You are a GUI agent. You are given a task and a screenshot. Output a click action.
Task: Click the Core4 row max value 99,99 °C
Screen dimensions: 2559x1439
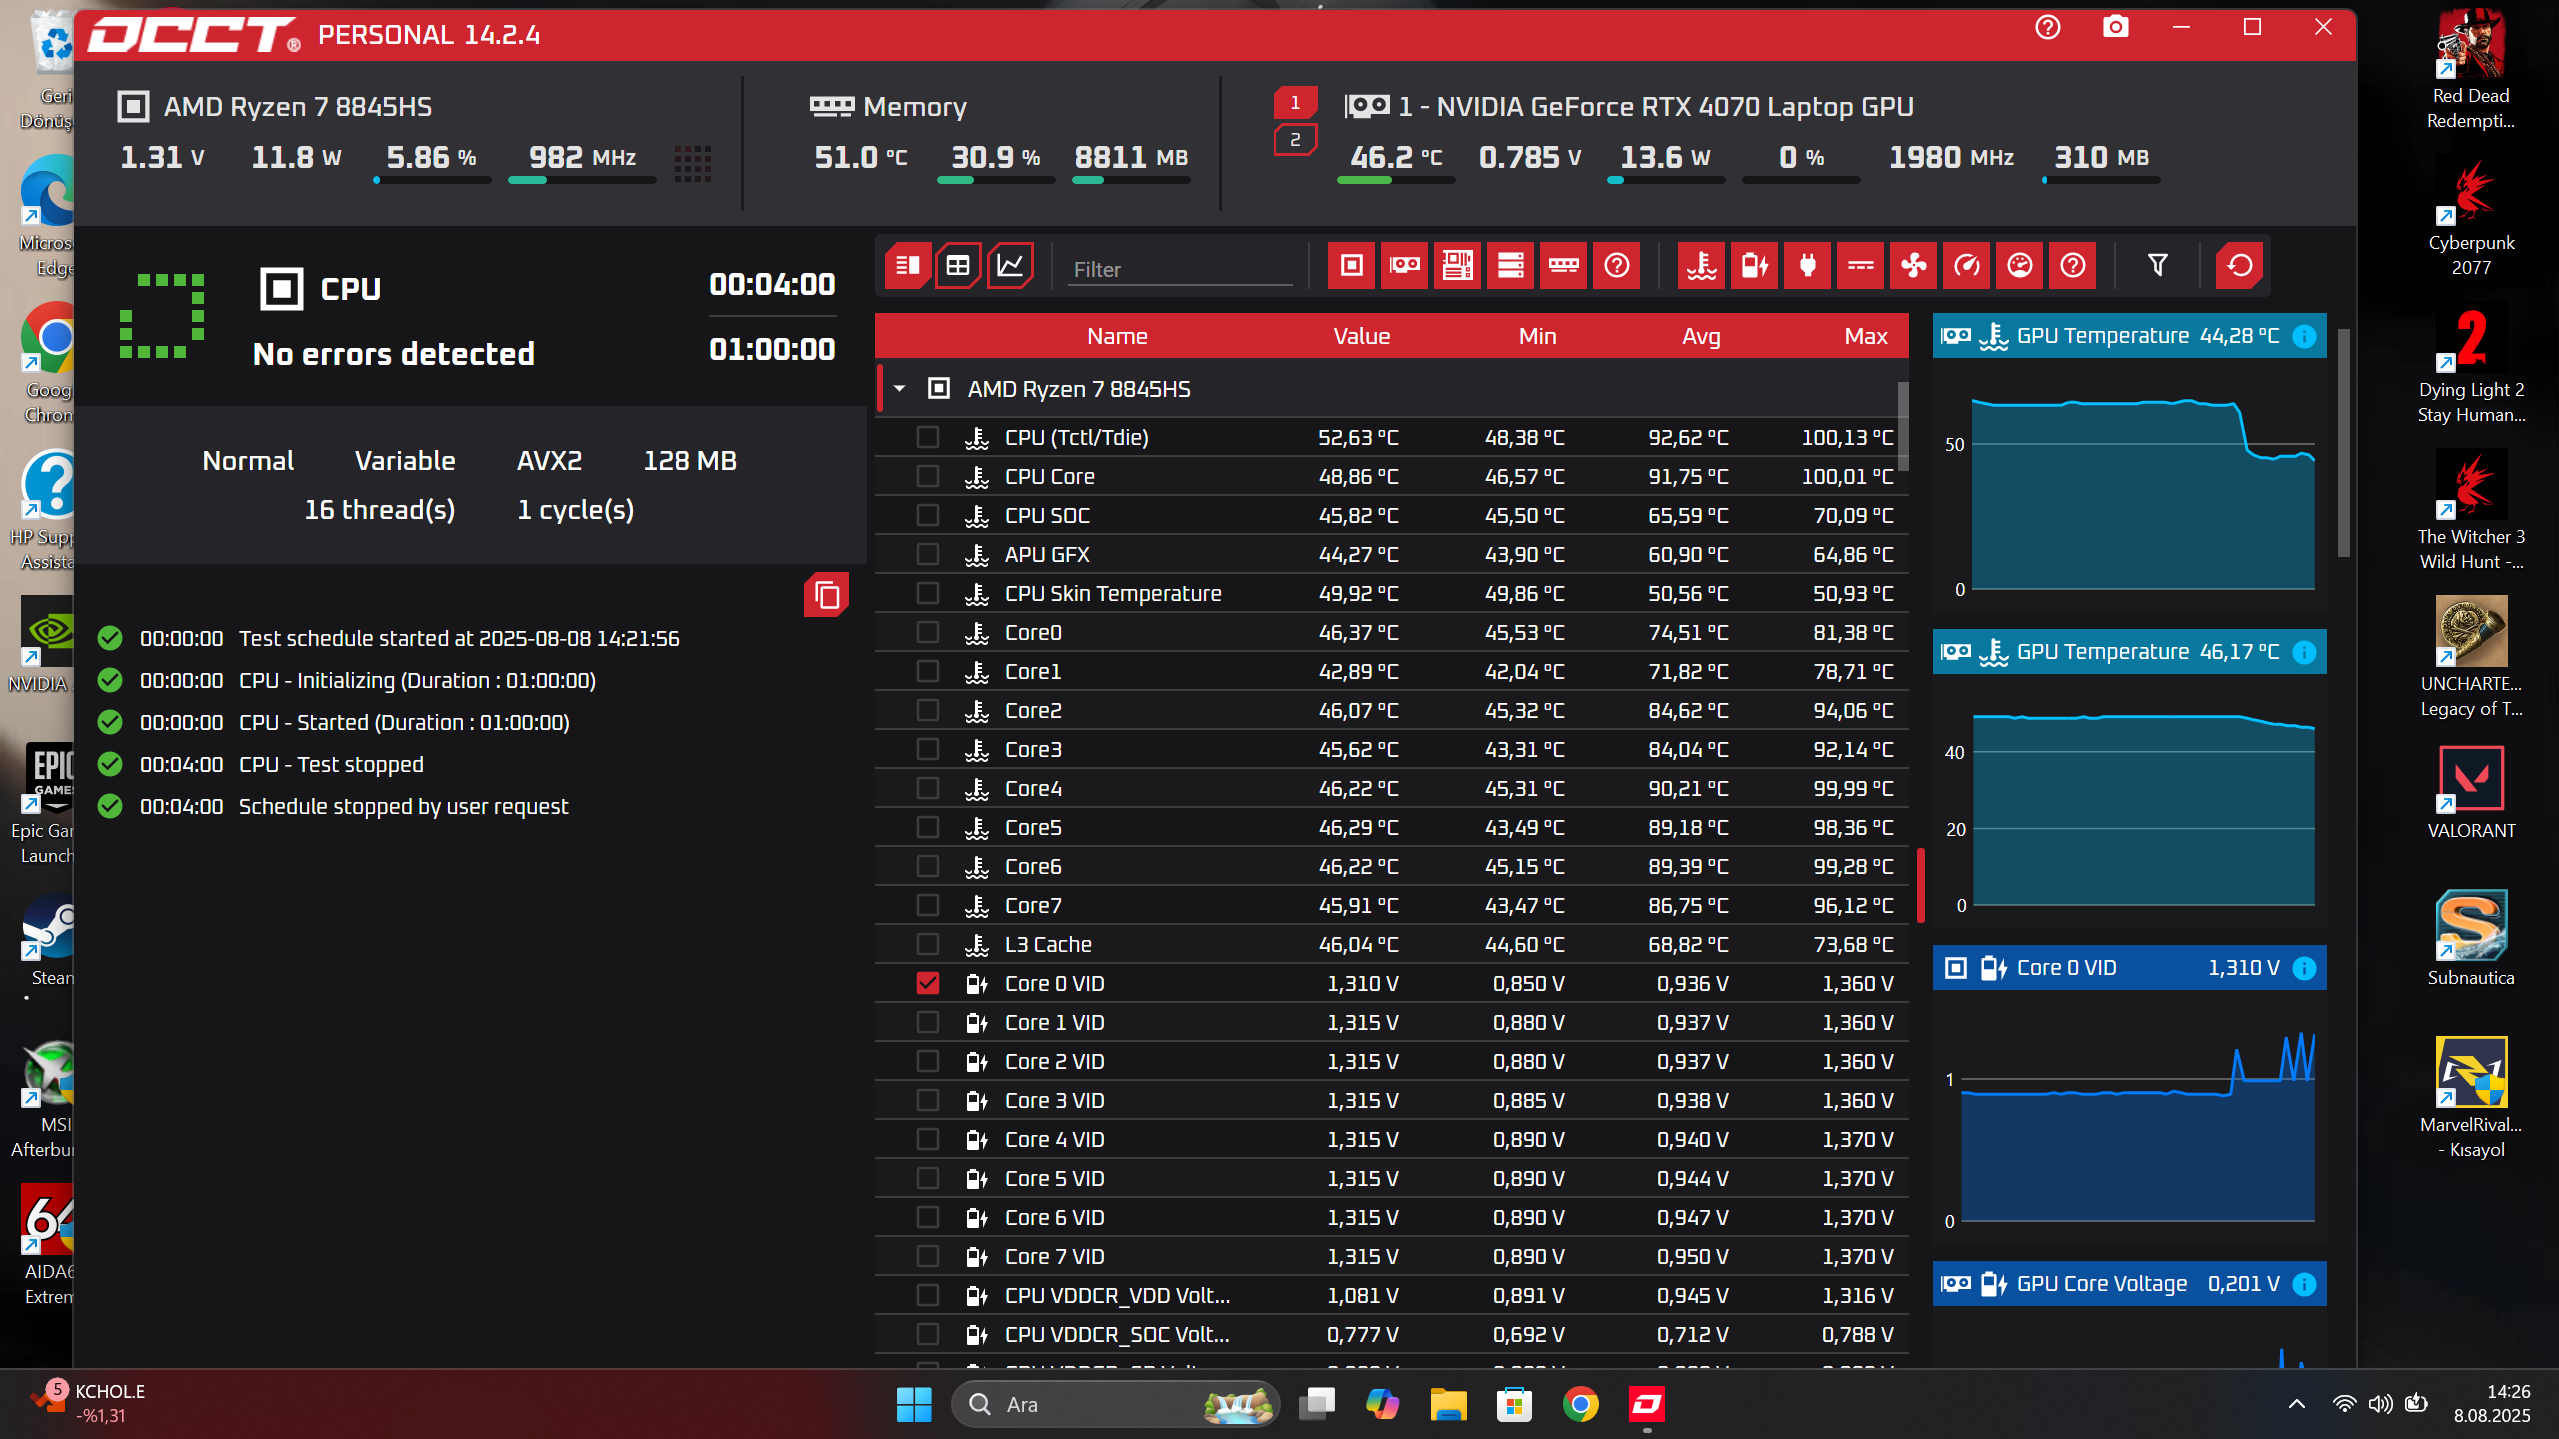1853,788
